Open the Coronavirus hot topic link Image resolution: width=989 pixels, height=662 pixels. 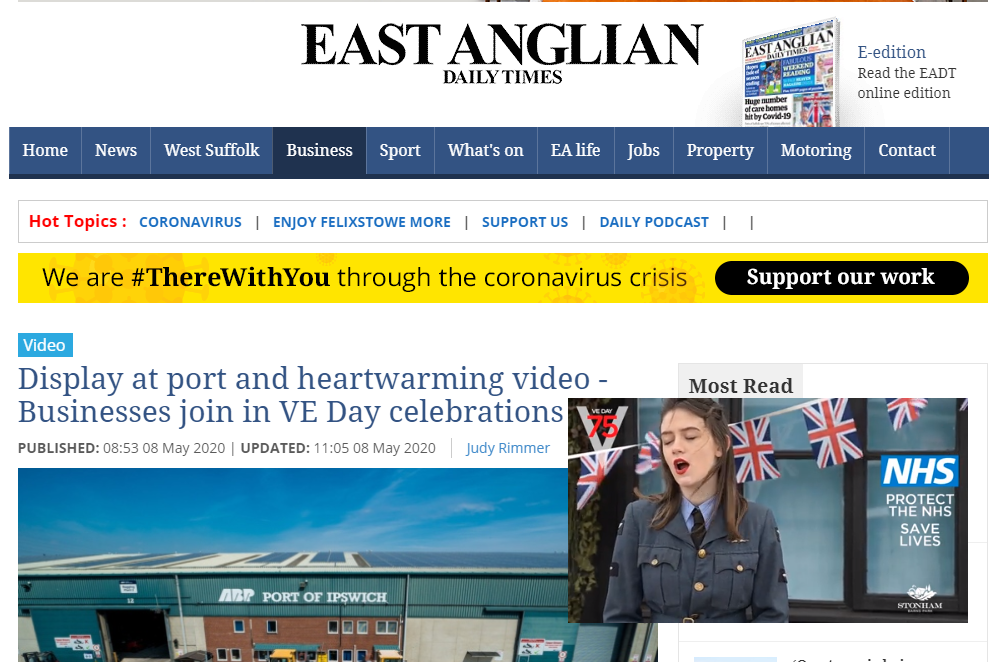coord(190,222)
